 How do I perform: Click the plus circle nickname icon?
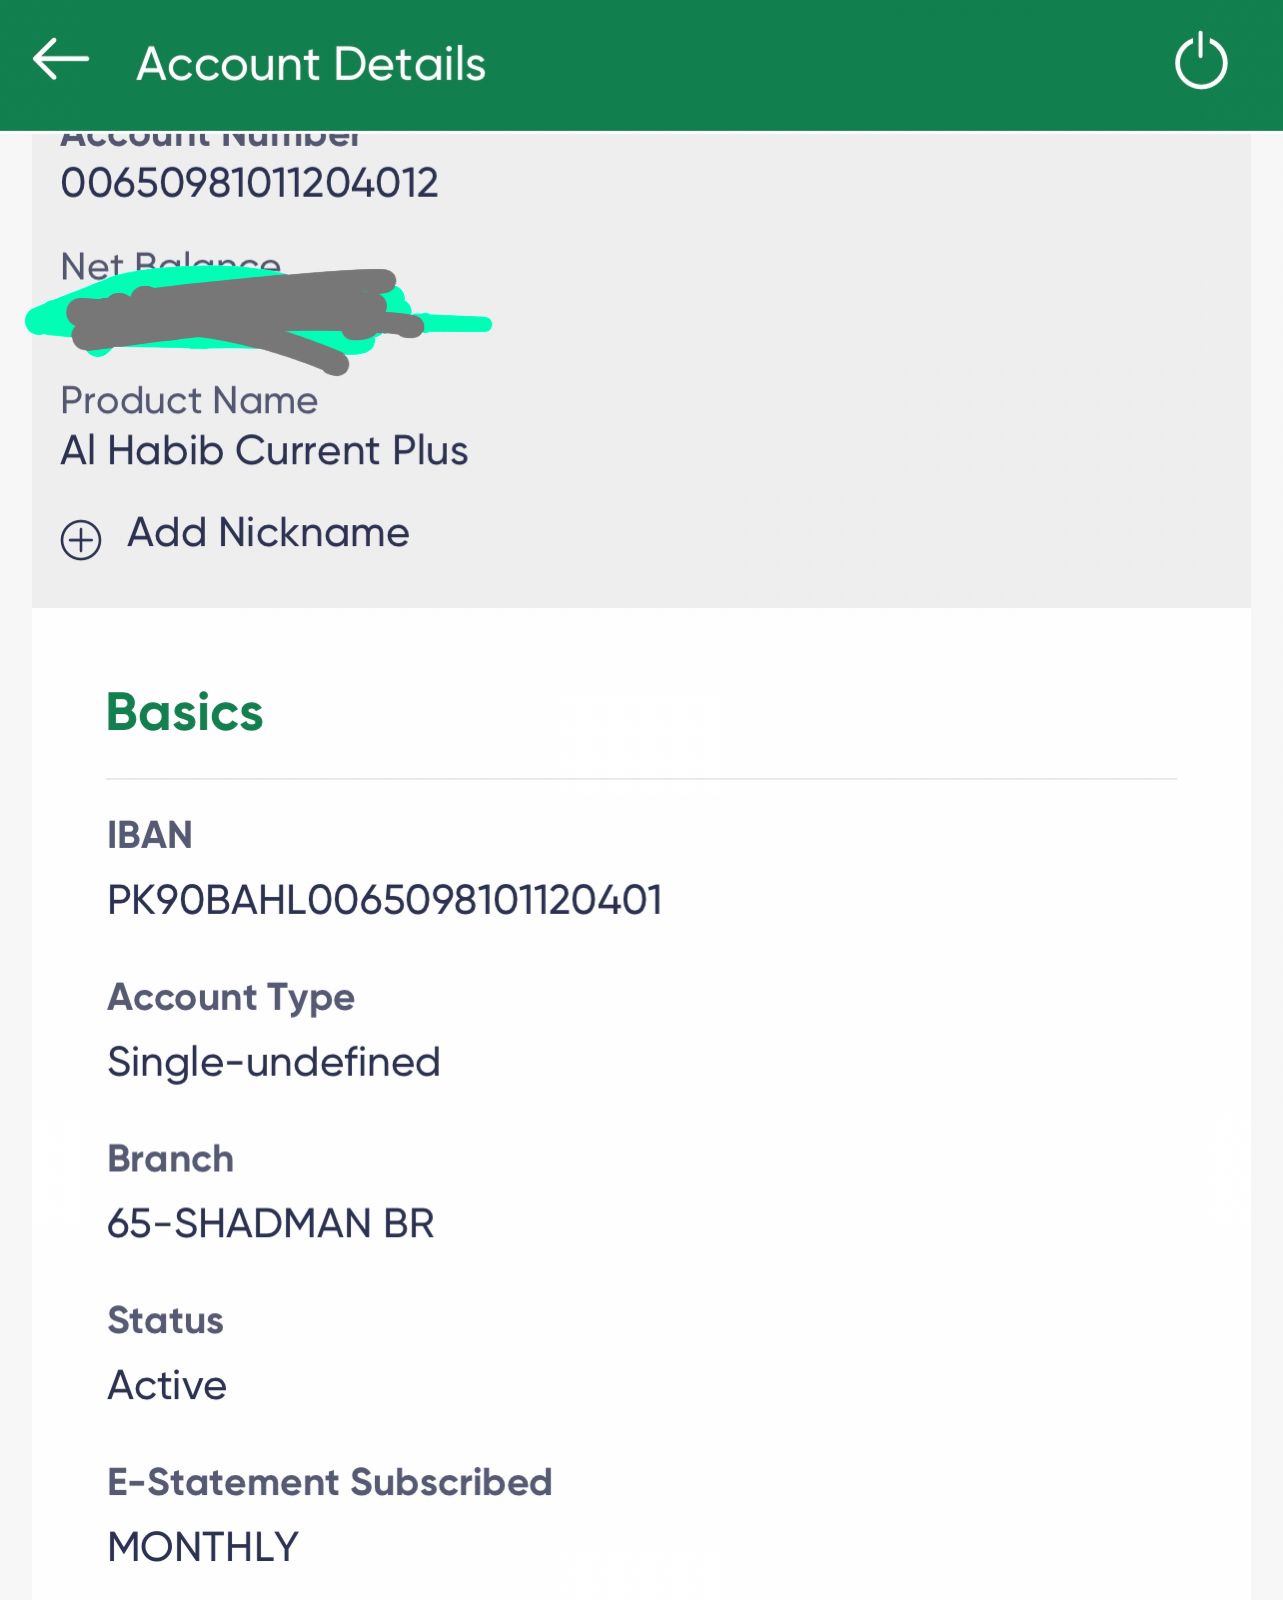pos(81,540)
